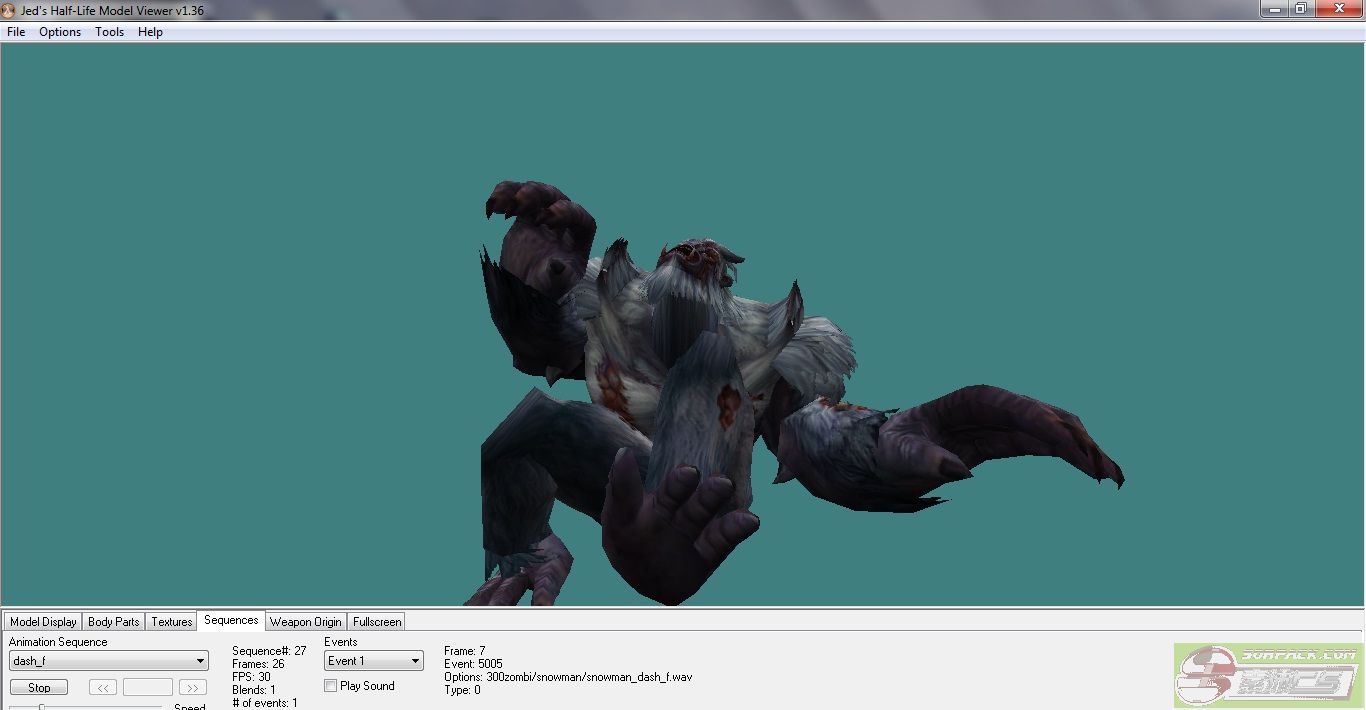Viewport: 1366px width, 710px height.
Task: Open the Options menu
Action: (60, 32)
